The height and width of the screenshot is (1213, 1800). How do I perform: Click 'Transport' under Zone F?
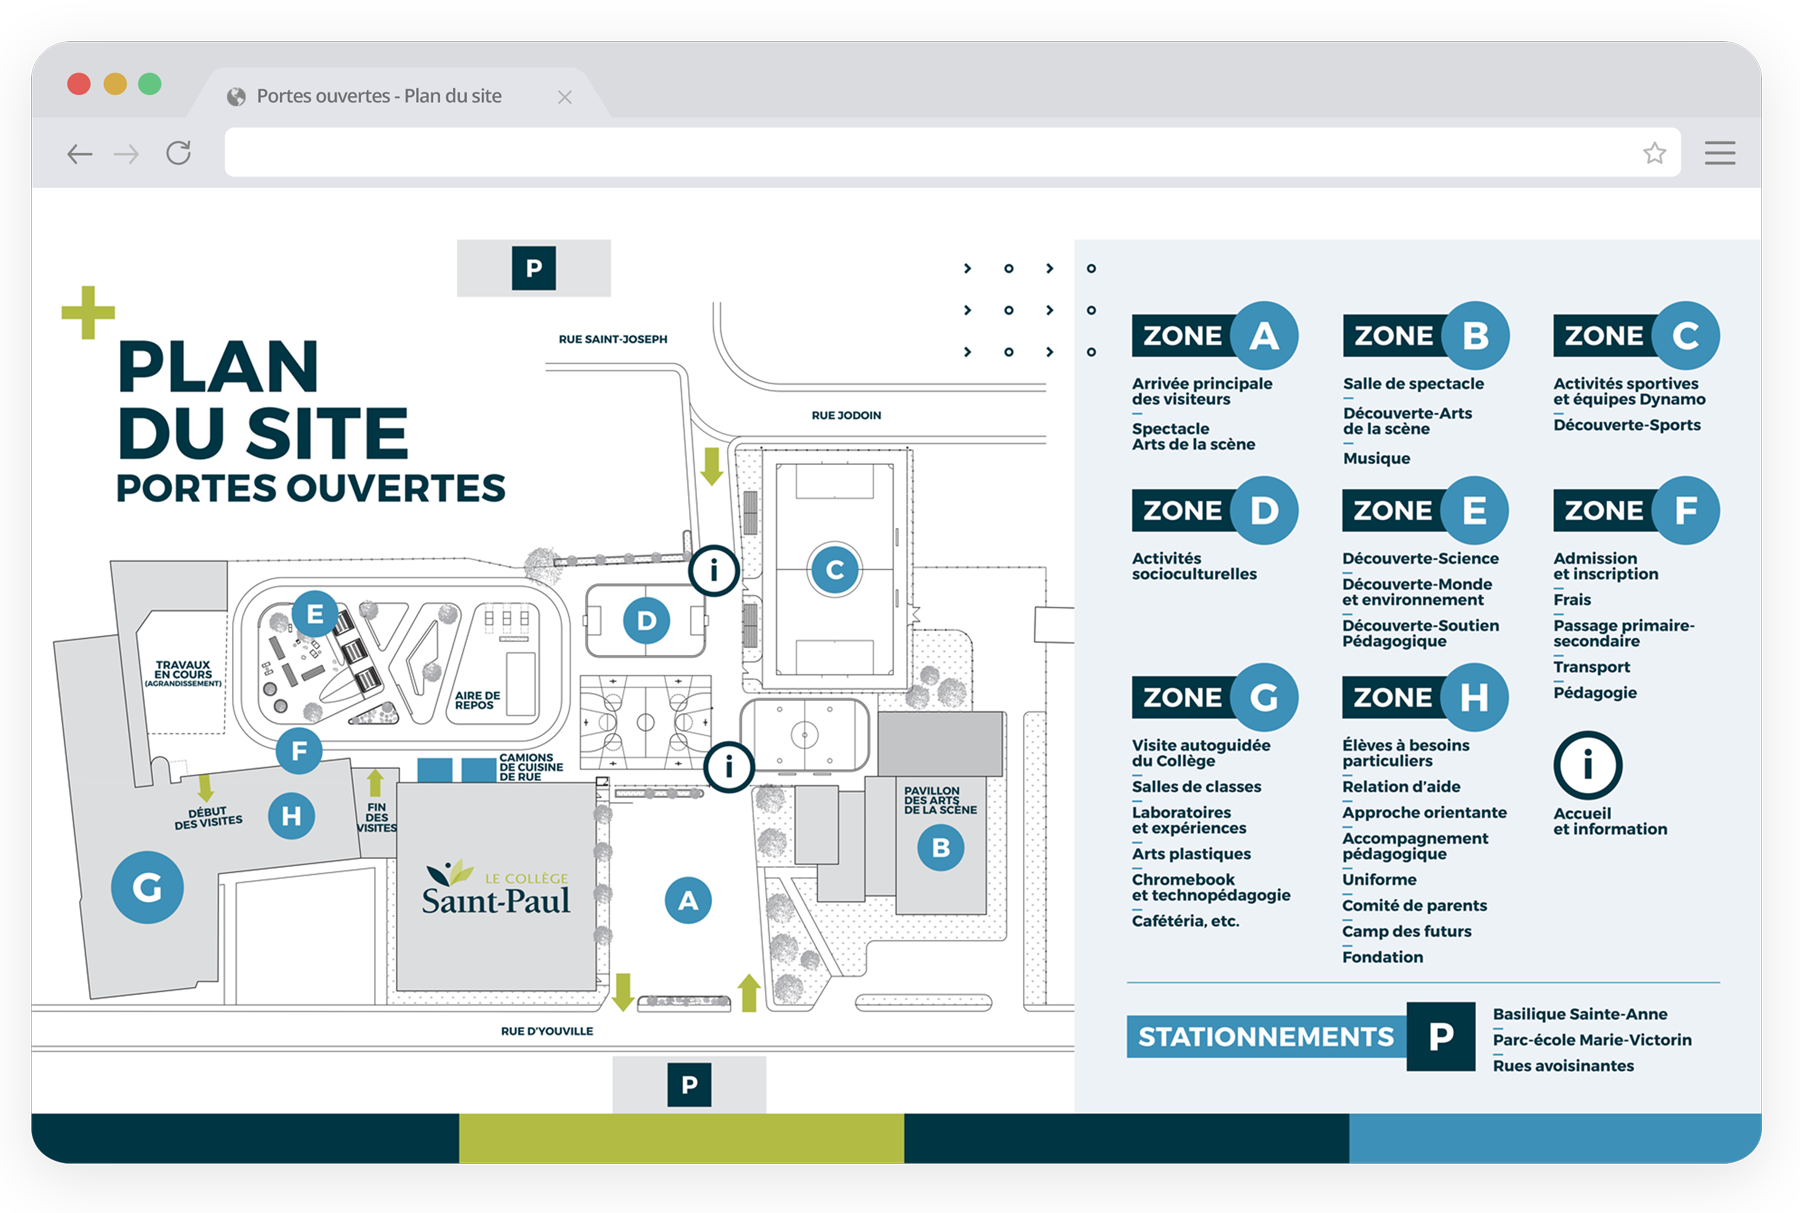[1591, 667]
